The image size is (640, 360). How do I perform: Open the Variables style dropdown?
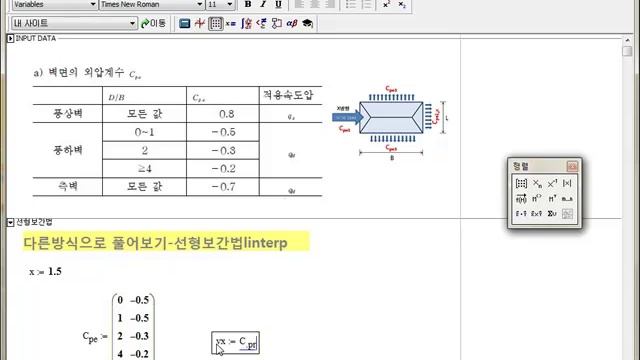click(x=93, y=4)
